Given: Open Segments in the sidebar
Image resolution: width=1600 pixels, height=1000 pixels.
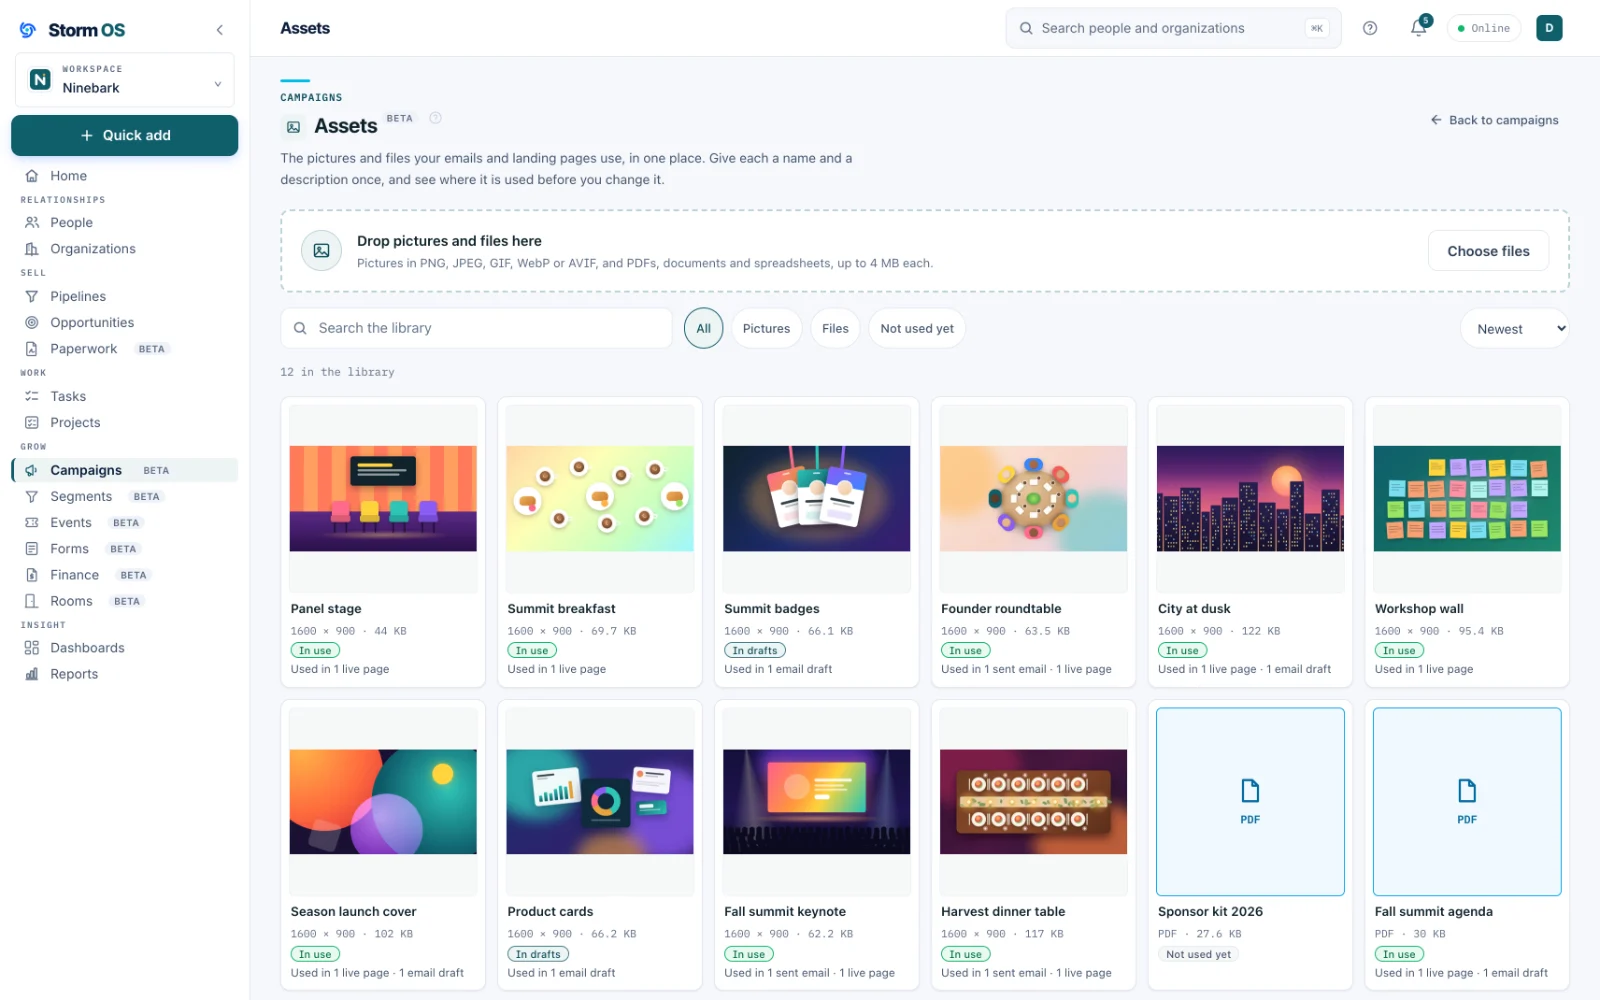Looking at the screenshot, I should click(125, 497).
